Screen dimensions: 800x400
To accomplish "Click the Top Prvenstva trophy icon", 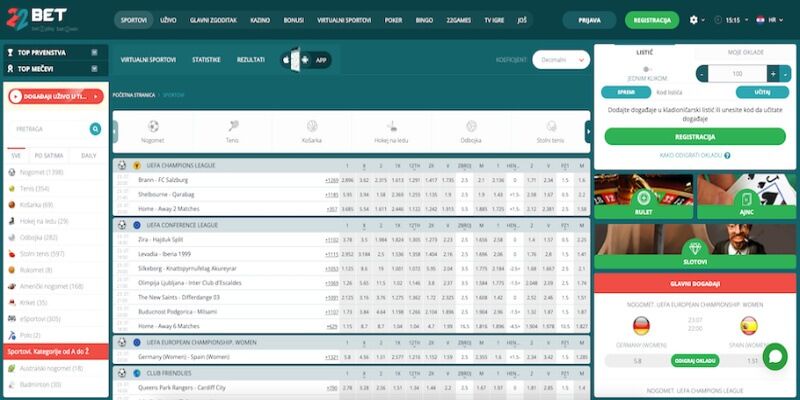I will [11, 53].
